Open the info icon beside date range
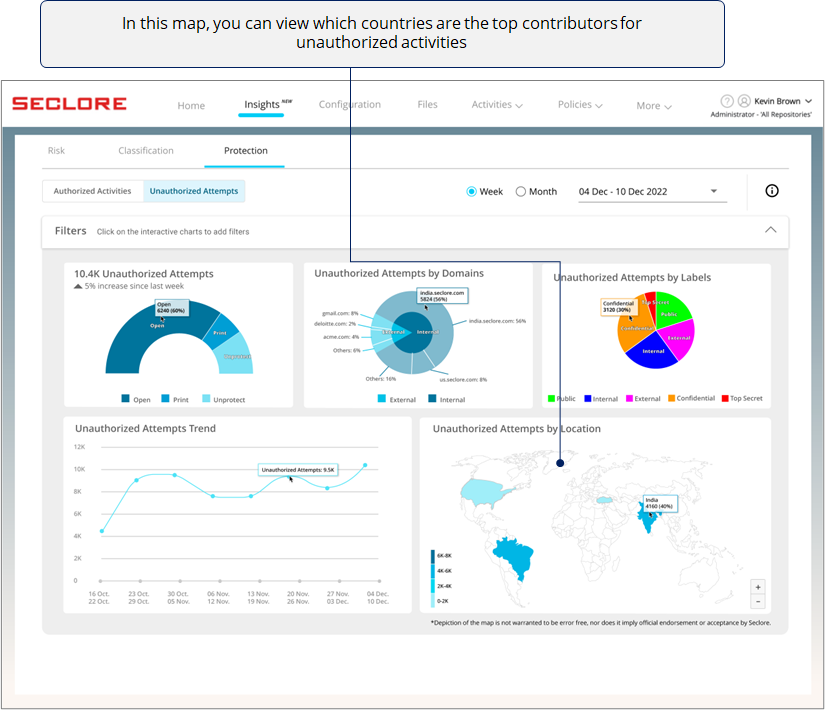 pos(771,191)
